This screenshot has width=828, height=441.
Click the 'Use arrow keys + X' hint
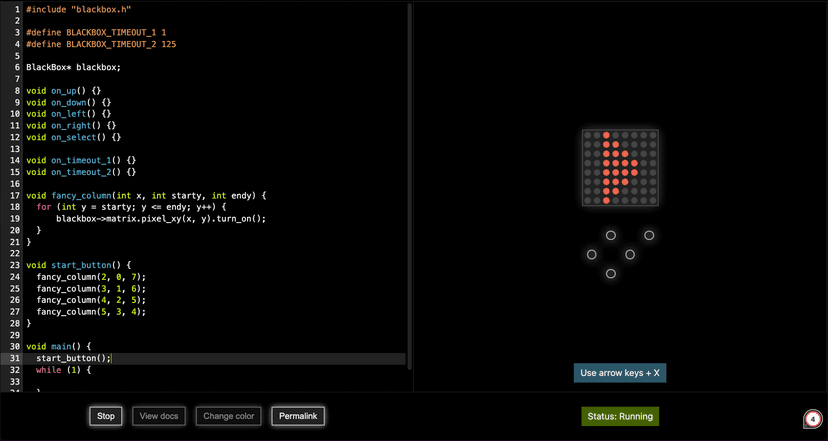point(620,373)
